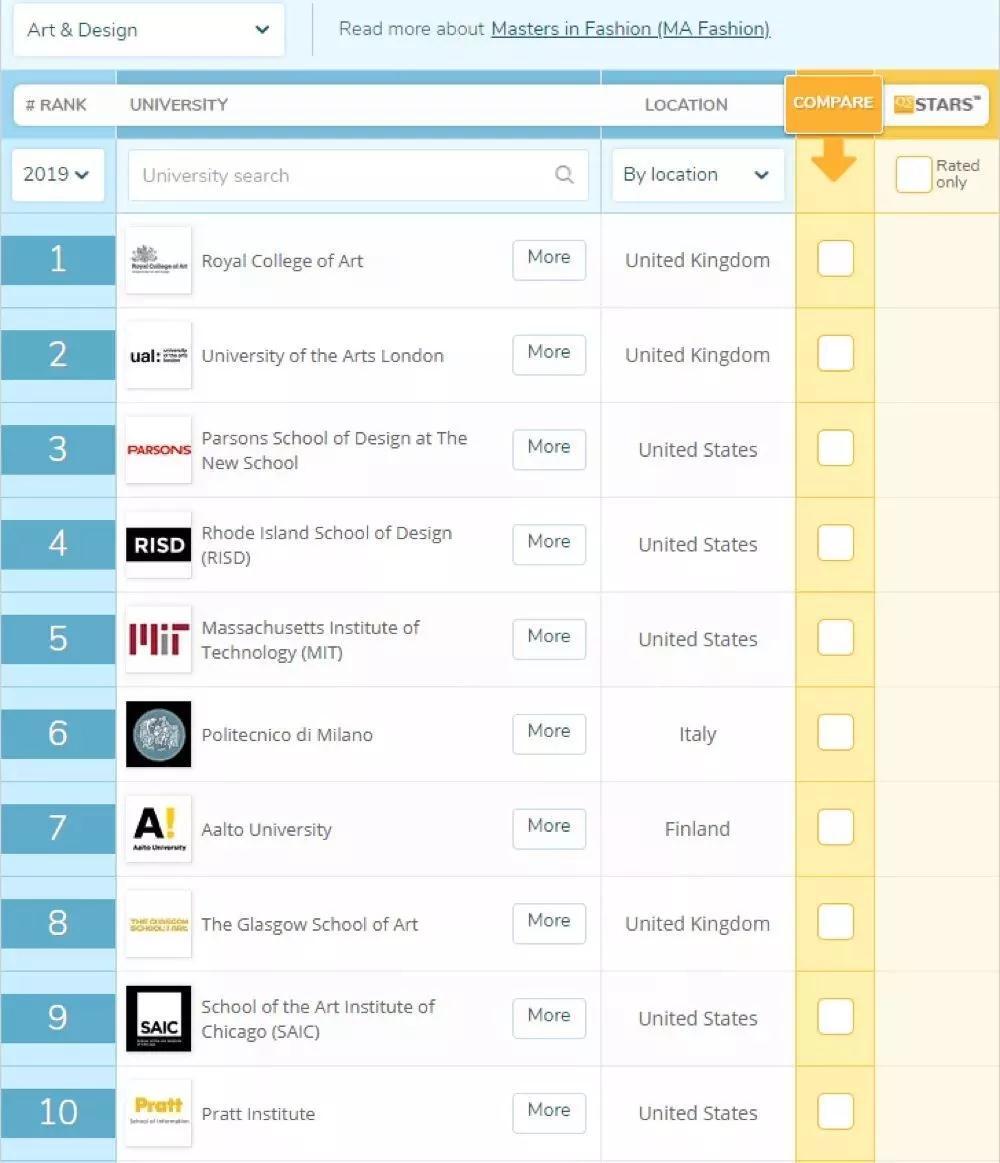Click the UAL university logo
Viewport: 1000px width, 1163px height.
click(158, 355)
